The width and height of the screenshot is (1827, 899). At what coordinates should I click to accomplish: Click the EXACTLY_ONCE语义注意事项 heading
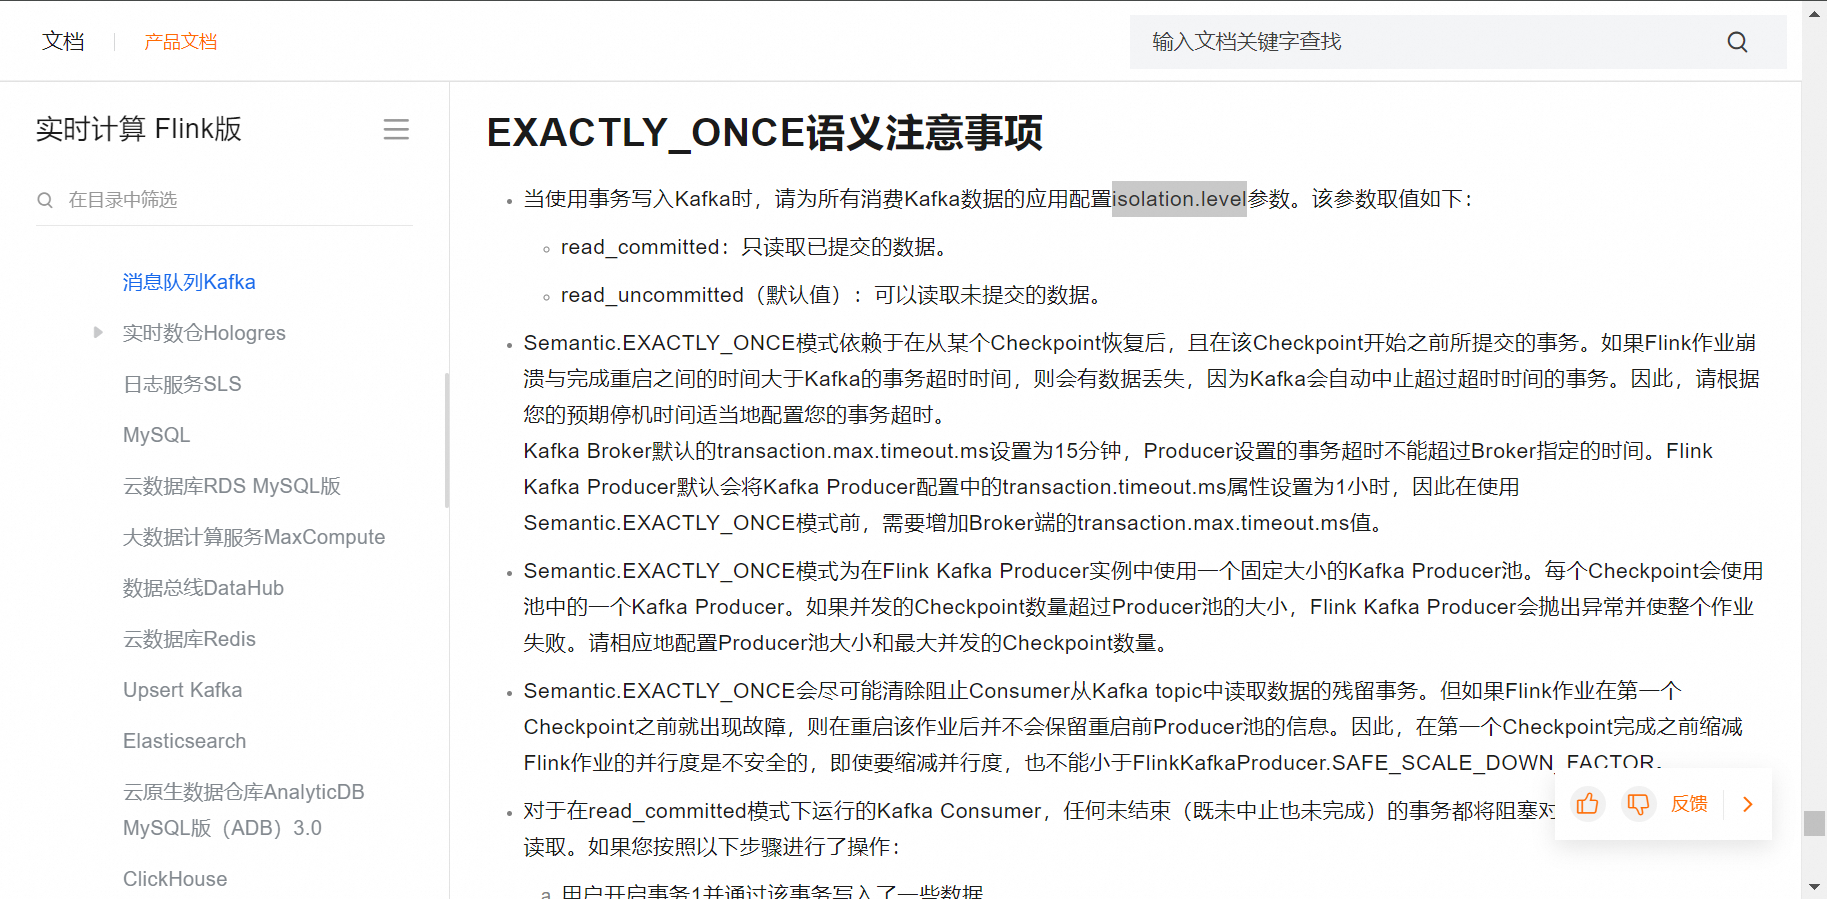pos(765,133)
